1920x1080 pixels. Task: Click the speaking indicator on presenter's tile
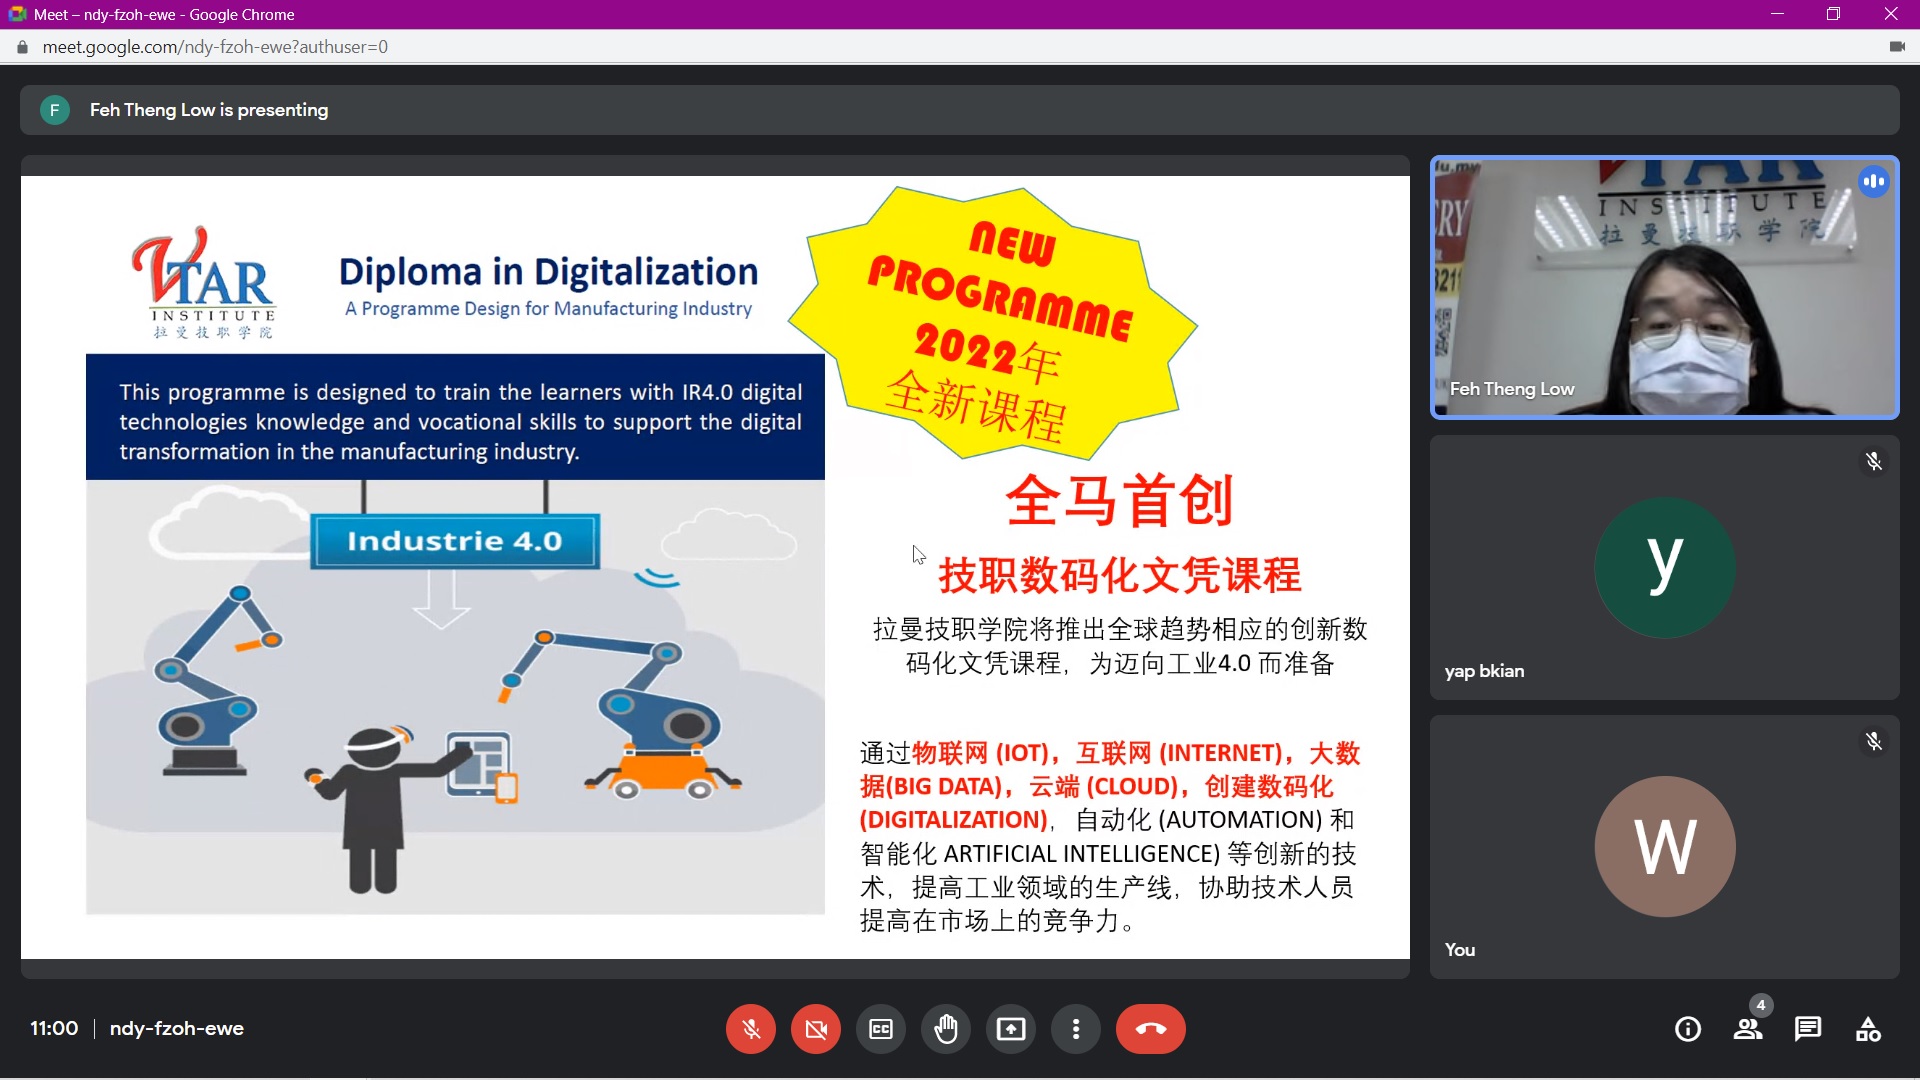pyautogui.click(x=1874, y=182)
